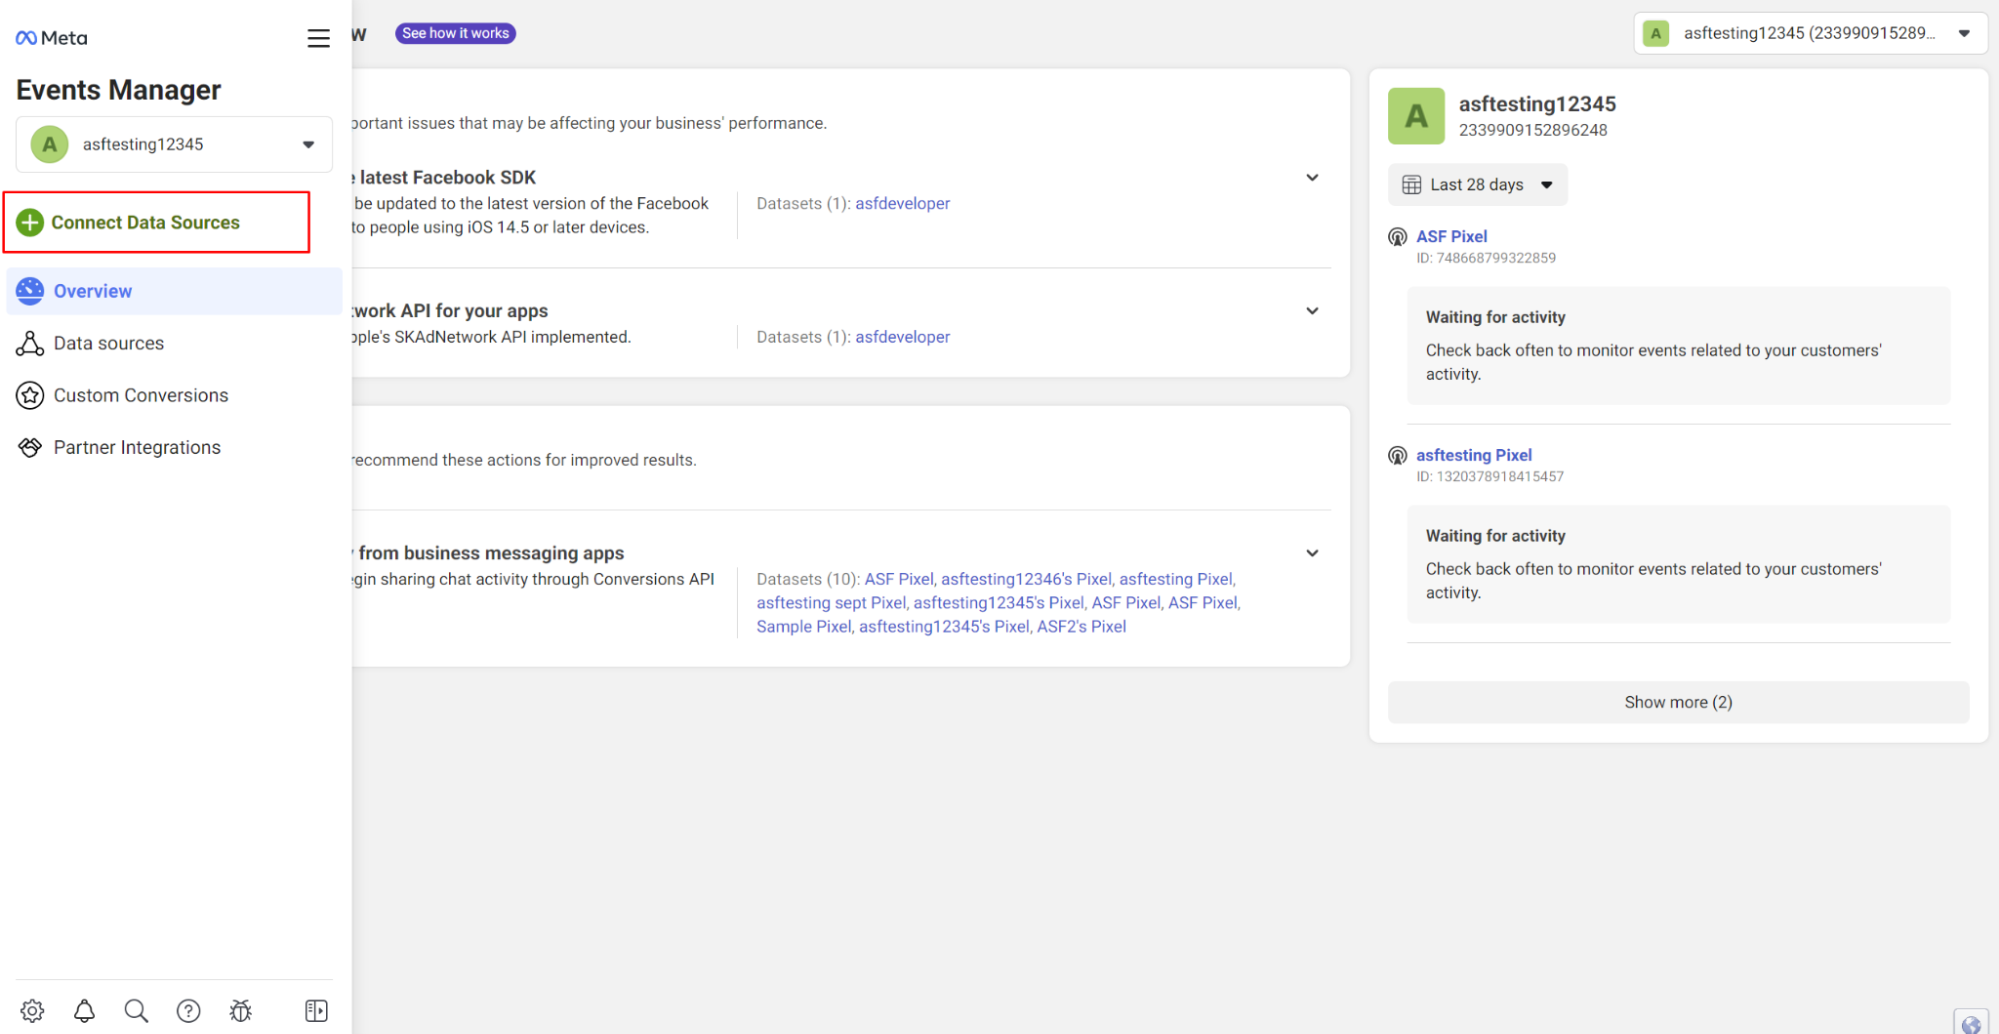The height and width of the screenshot is (1034, 1999).
Task: Click the bug report icon
Action: [241, 1010]
